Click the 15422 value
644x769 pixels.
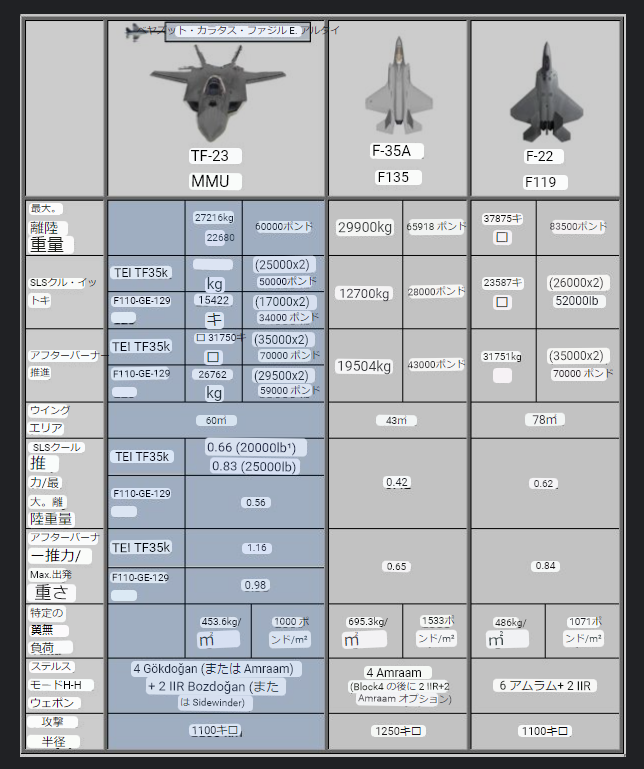tap(213, 300)
